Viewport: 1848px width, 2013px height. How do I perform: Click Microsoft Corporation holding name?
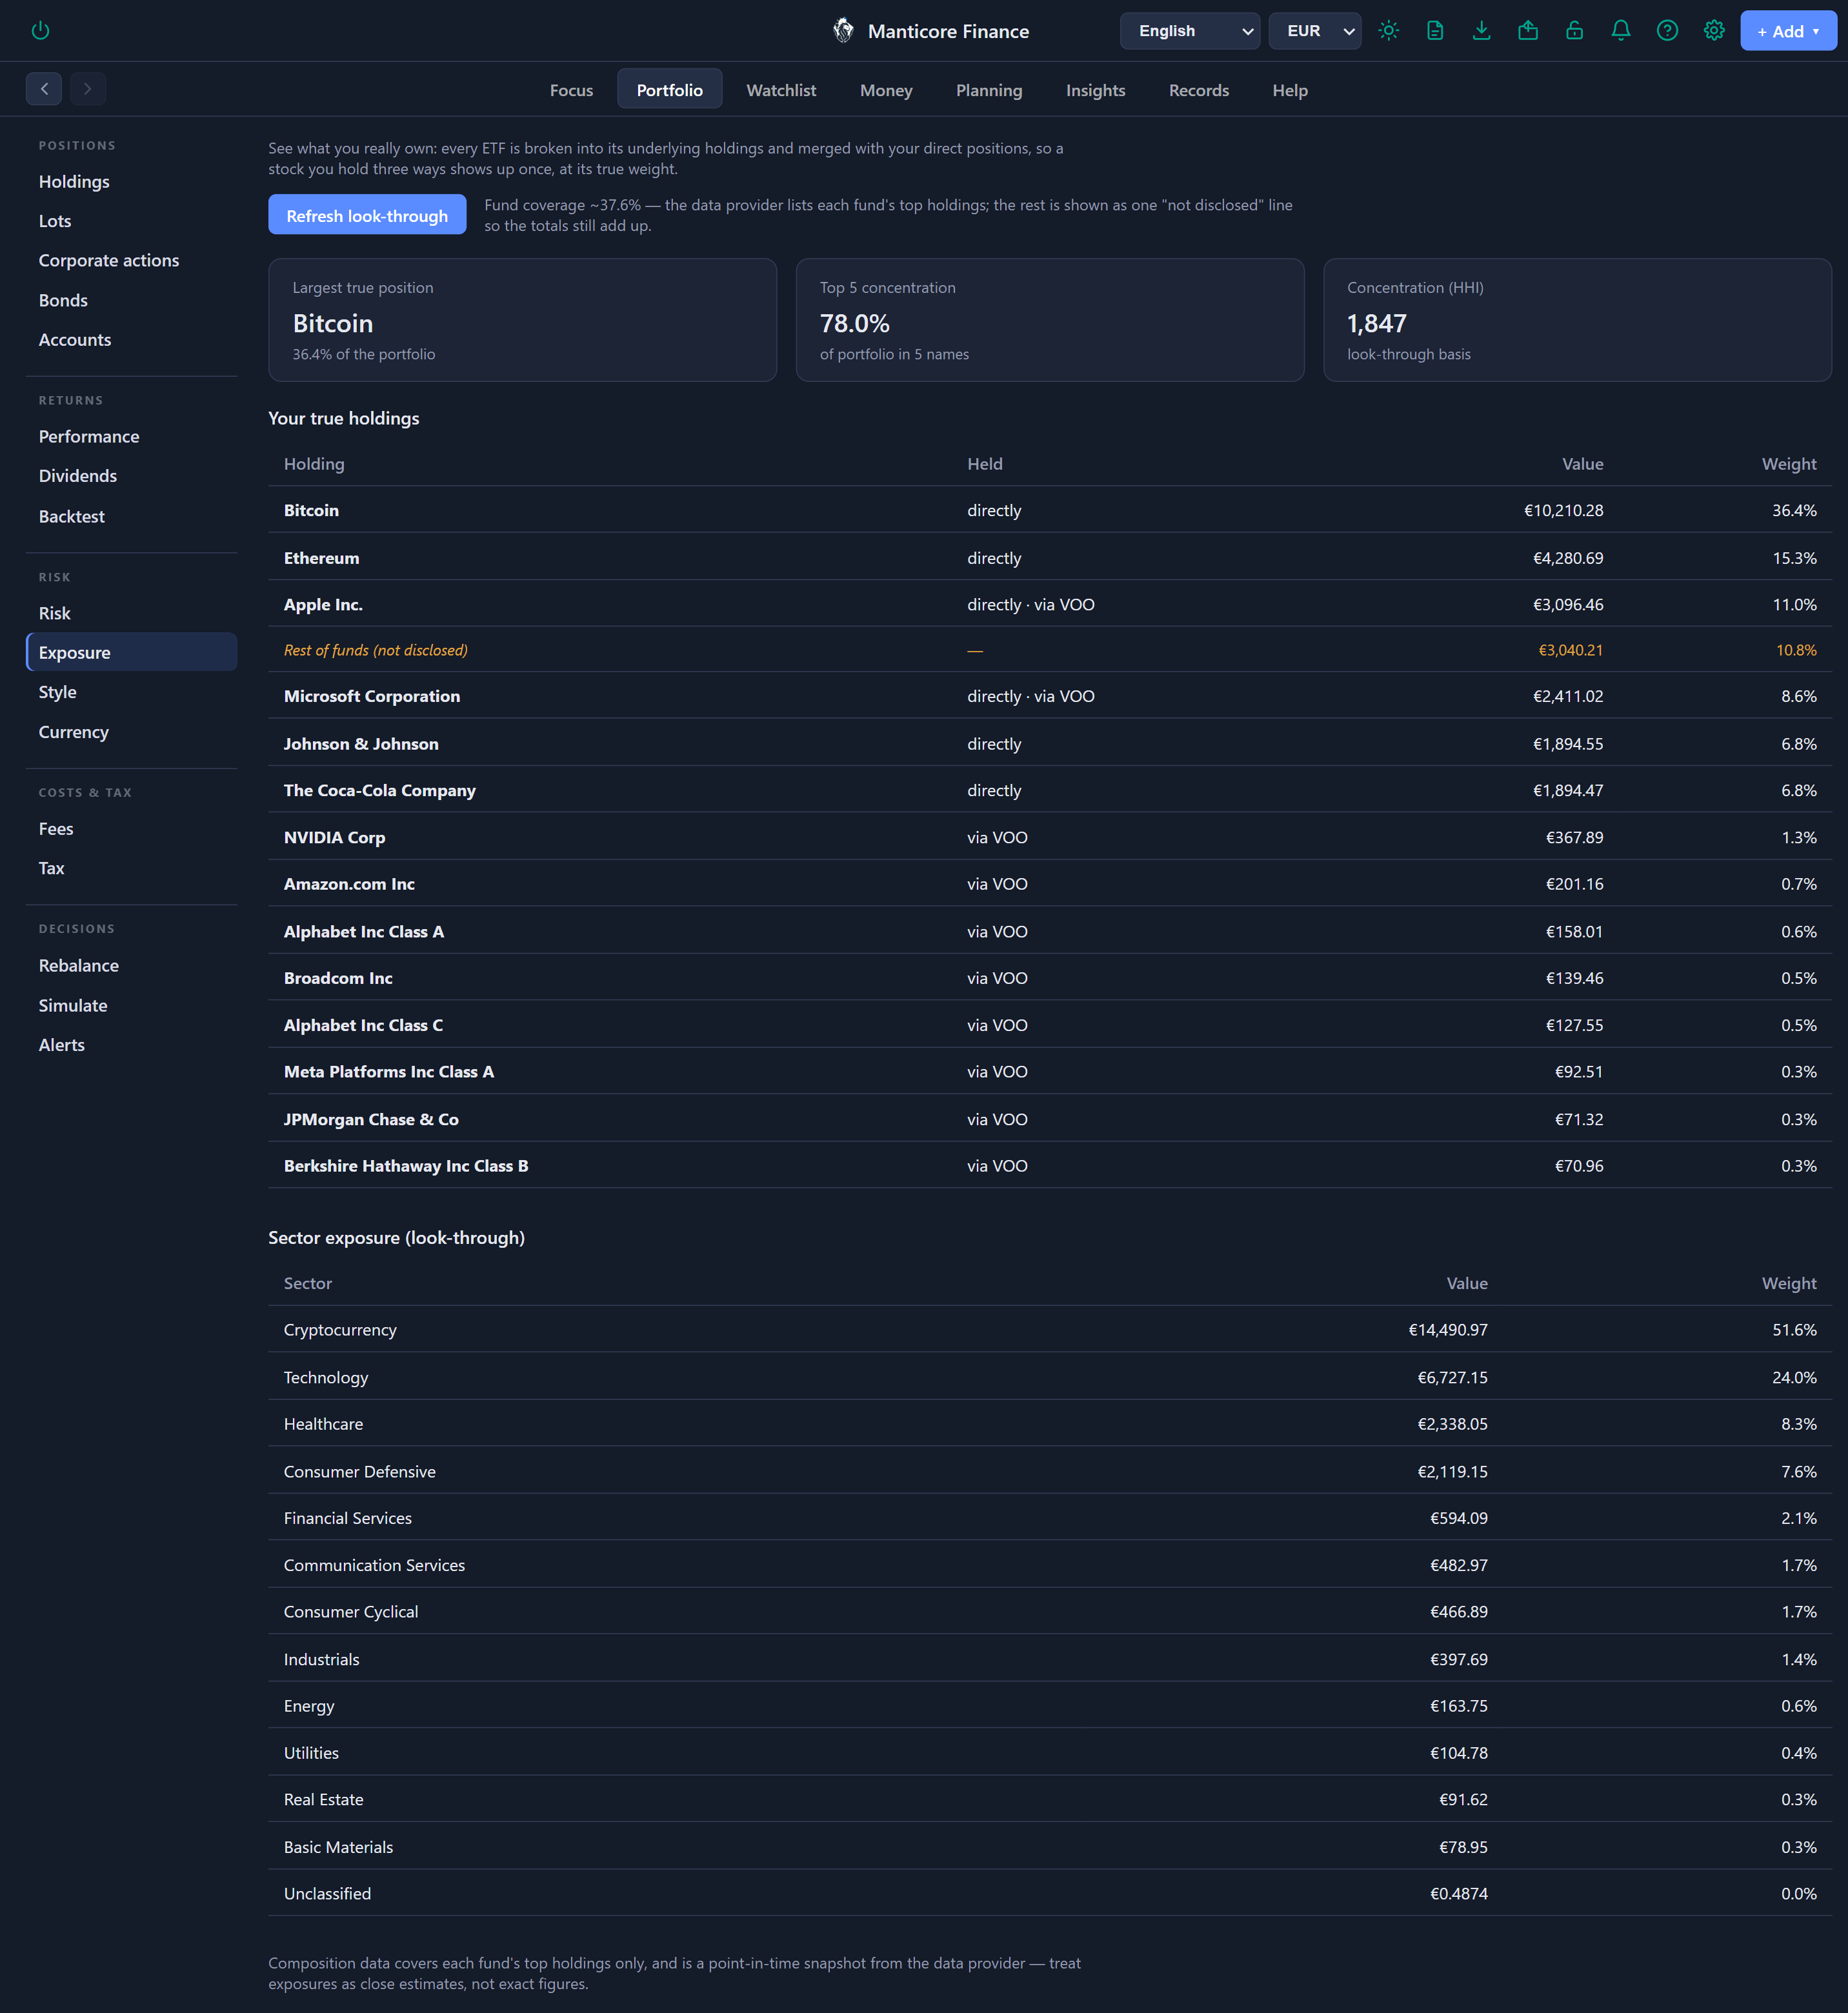click(372, 696)
